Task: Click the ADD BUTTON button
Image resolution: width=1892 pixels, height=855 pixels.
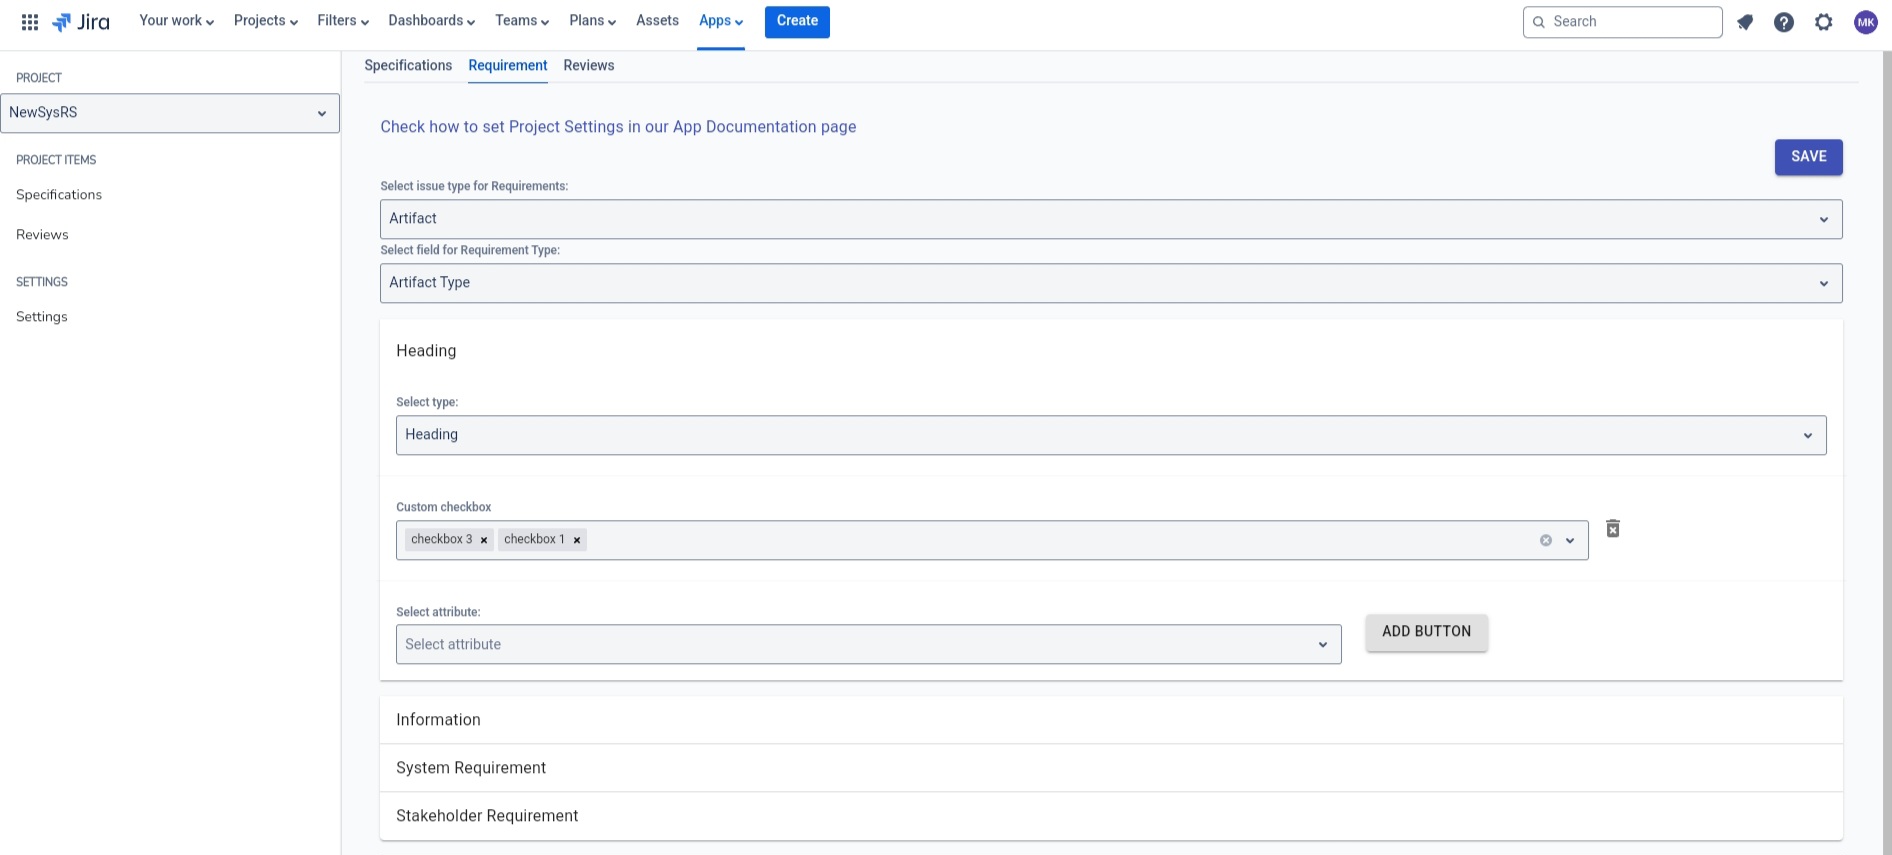Action: (1426, 632)
